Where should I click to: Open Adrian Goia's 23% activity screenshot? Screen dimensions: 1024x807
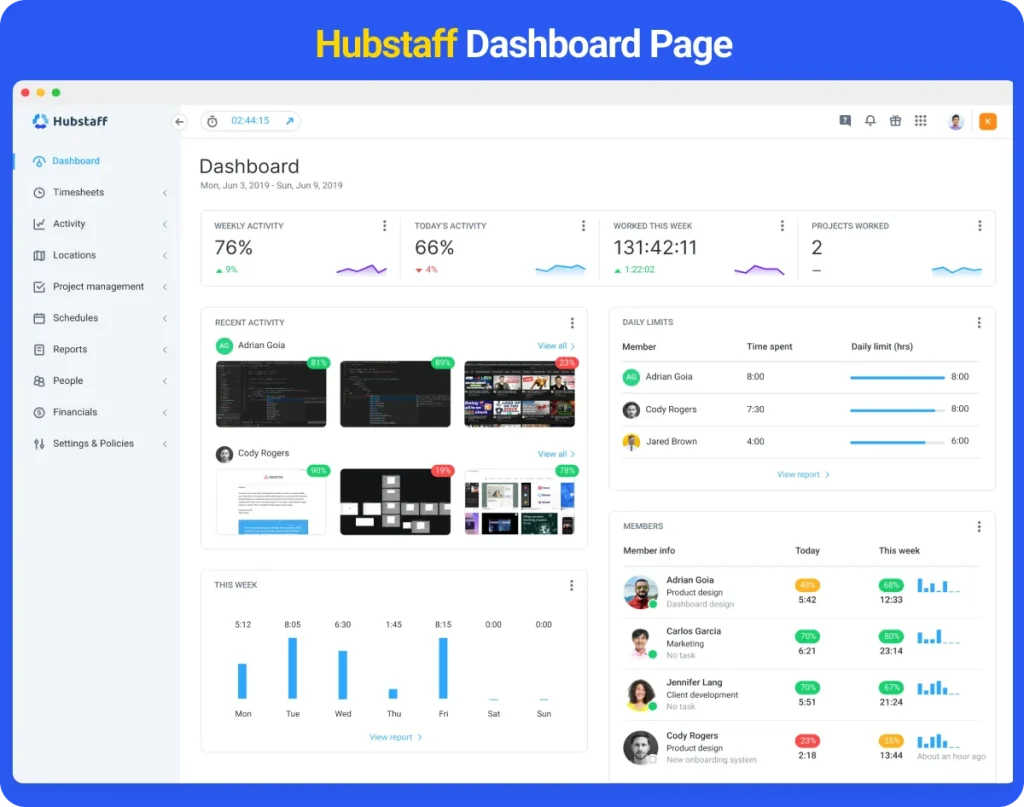tap(519, 394)
